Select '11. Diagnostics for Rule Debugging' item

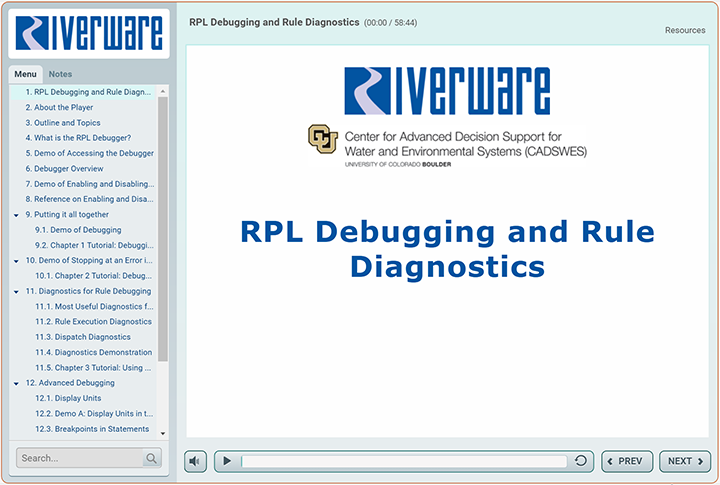88,291
